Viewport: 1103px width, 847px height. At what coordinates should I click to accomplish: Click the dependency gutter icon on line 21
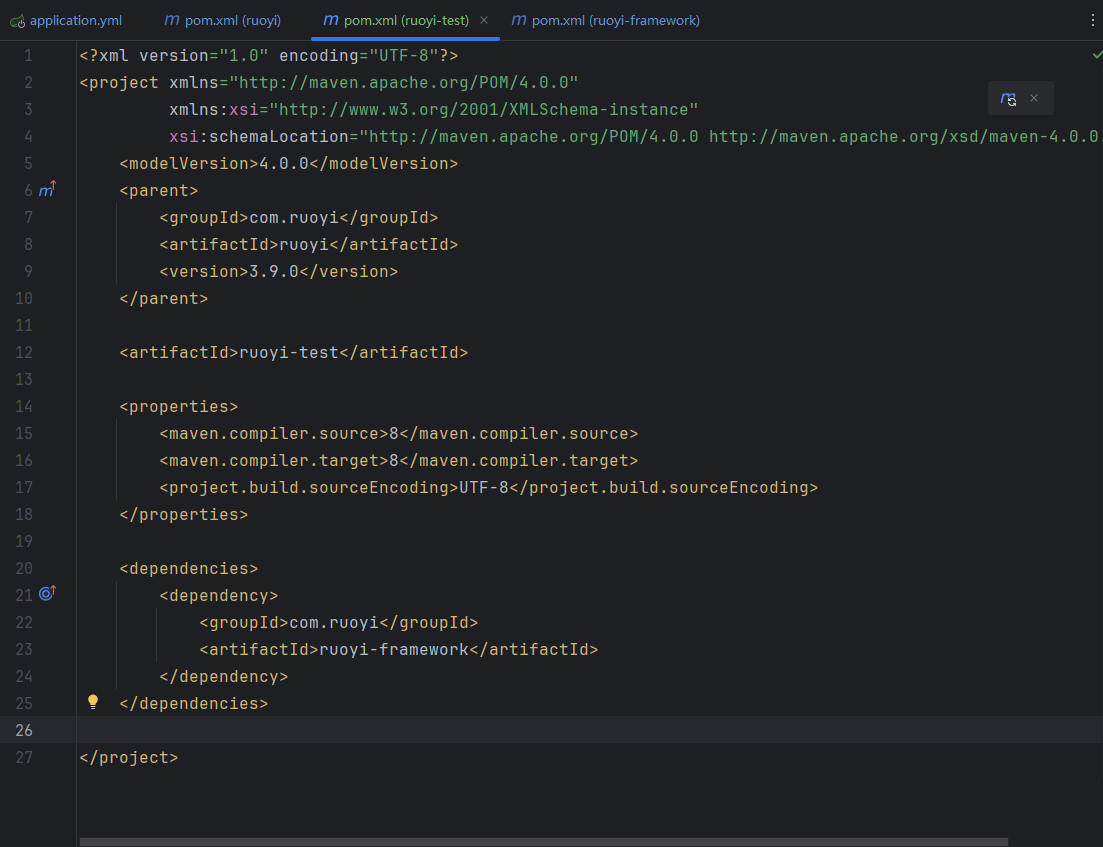click(47, 594)
